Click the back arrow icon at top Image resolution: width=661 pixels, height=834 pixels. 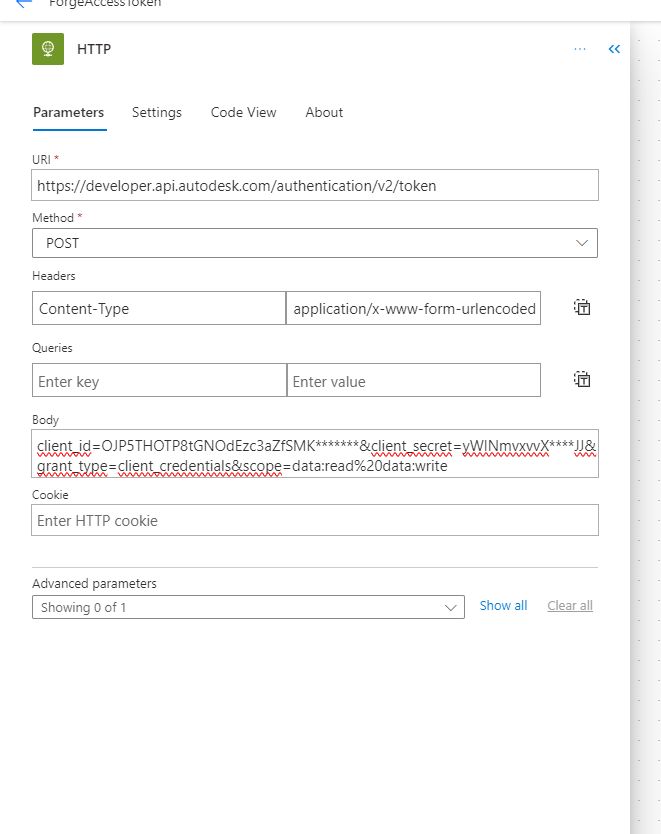pyautogui.click(x=24, y=3)
